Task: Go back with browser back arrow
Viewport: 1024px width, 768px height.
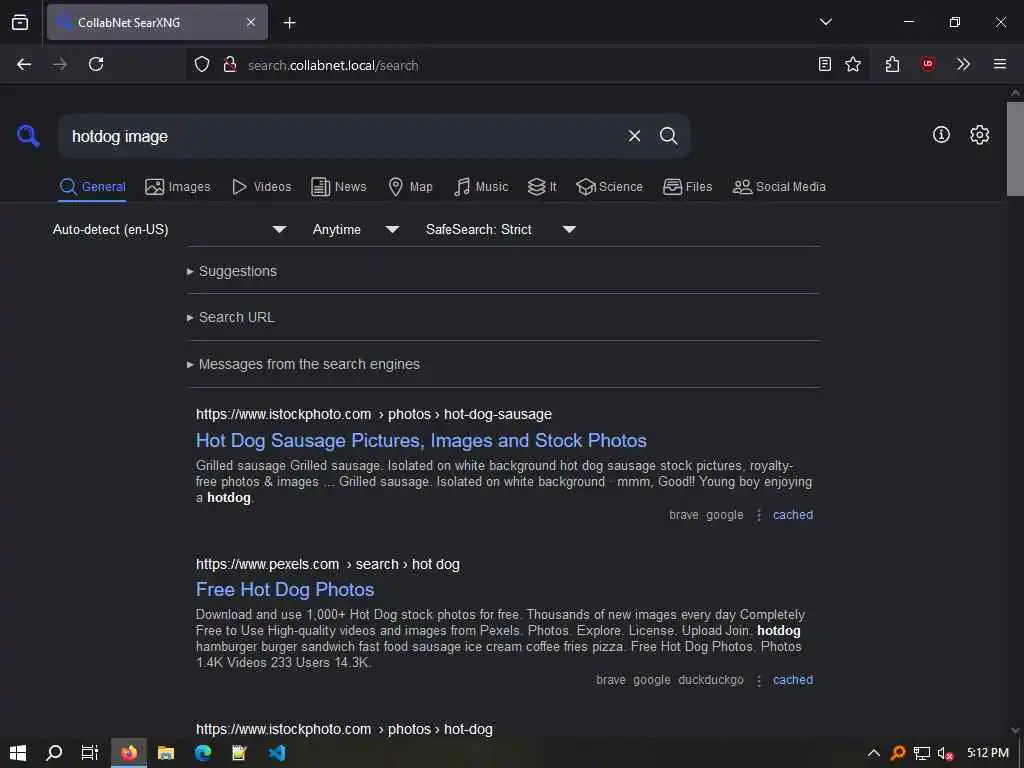Action: [x=24, y=64]
